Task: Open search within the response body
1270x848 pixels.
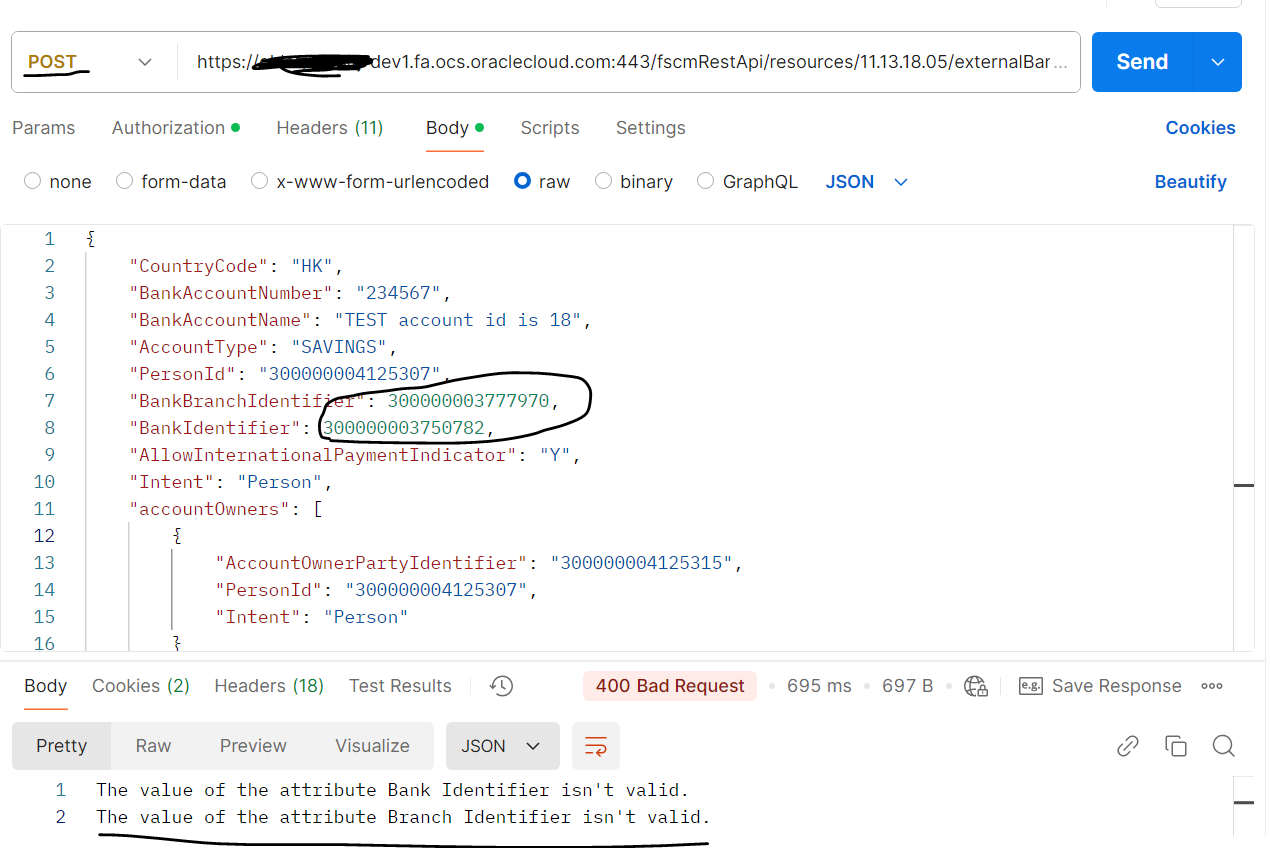Action: (1224, 746)
